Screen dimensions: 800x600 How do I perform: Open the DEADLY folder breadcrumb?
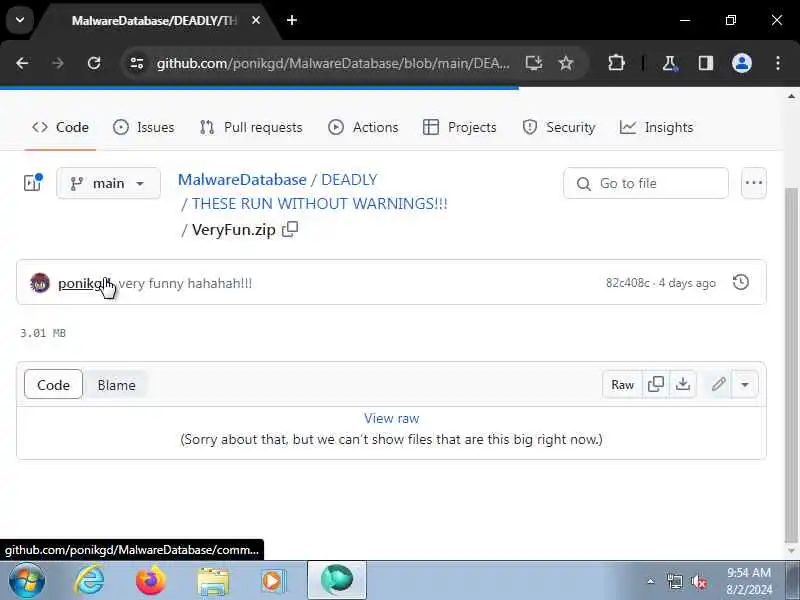(349, 180)
